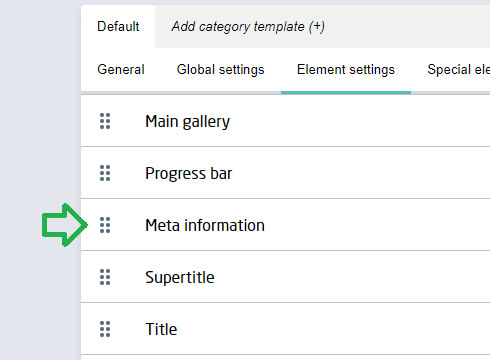Go to the General tab
The height and width of the screenshot is (360, 490).
pos(121,70)
